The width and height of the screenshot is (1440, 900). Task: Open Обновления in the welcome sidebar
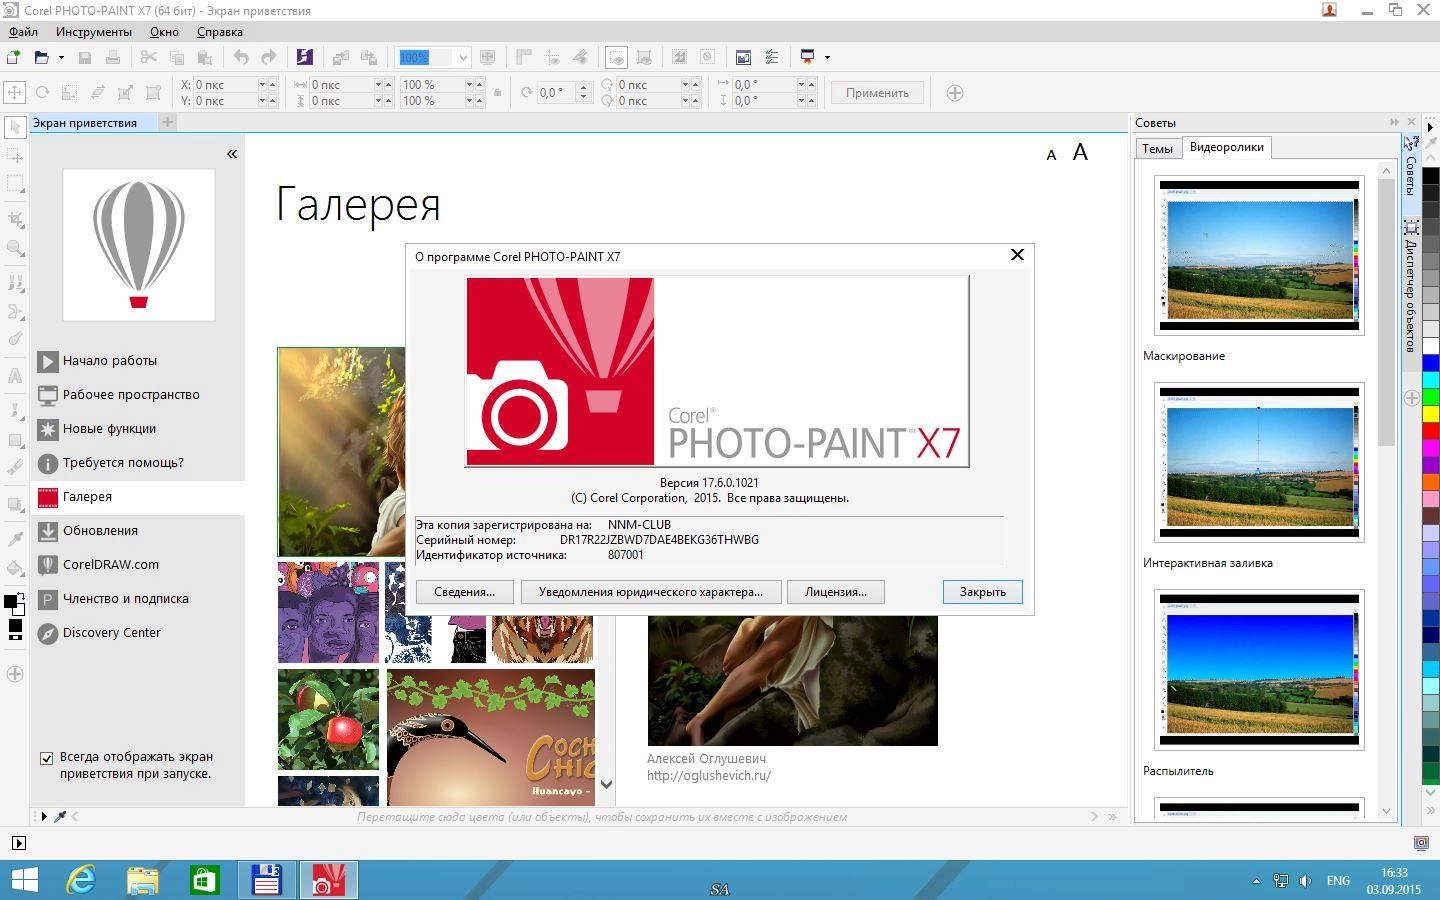coord(100,530)
